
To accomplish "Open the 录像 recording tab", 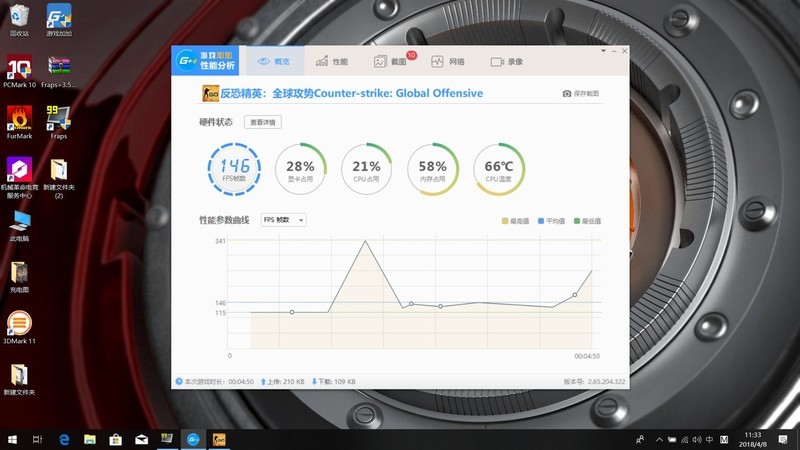I will click(x=507, y=62).
